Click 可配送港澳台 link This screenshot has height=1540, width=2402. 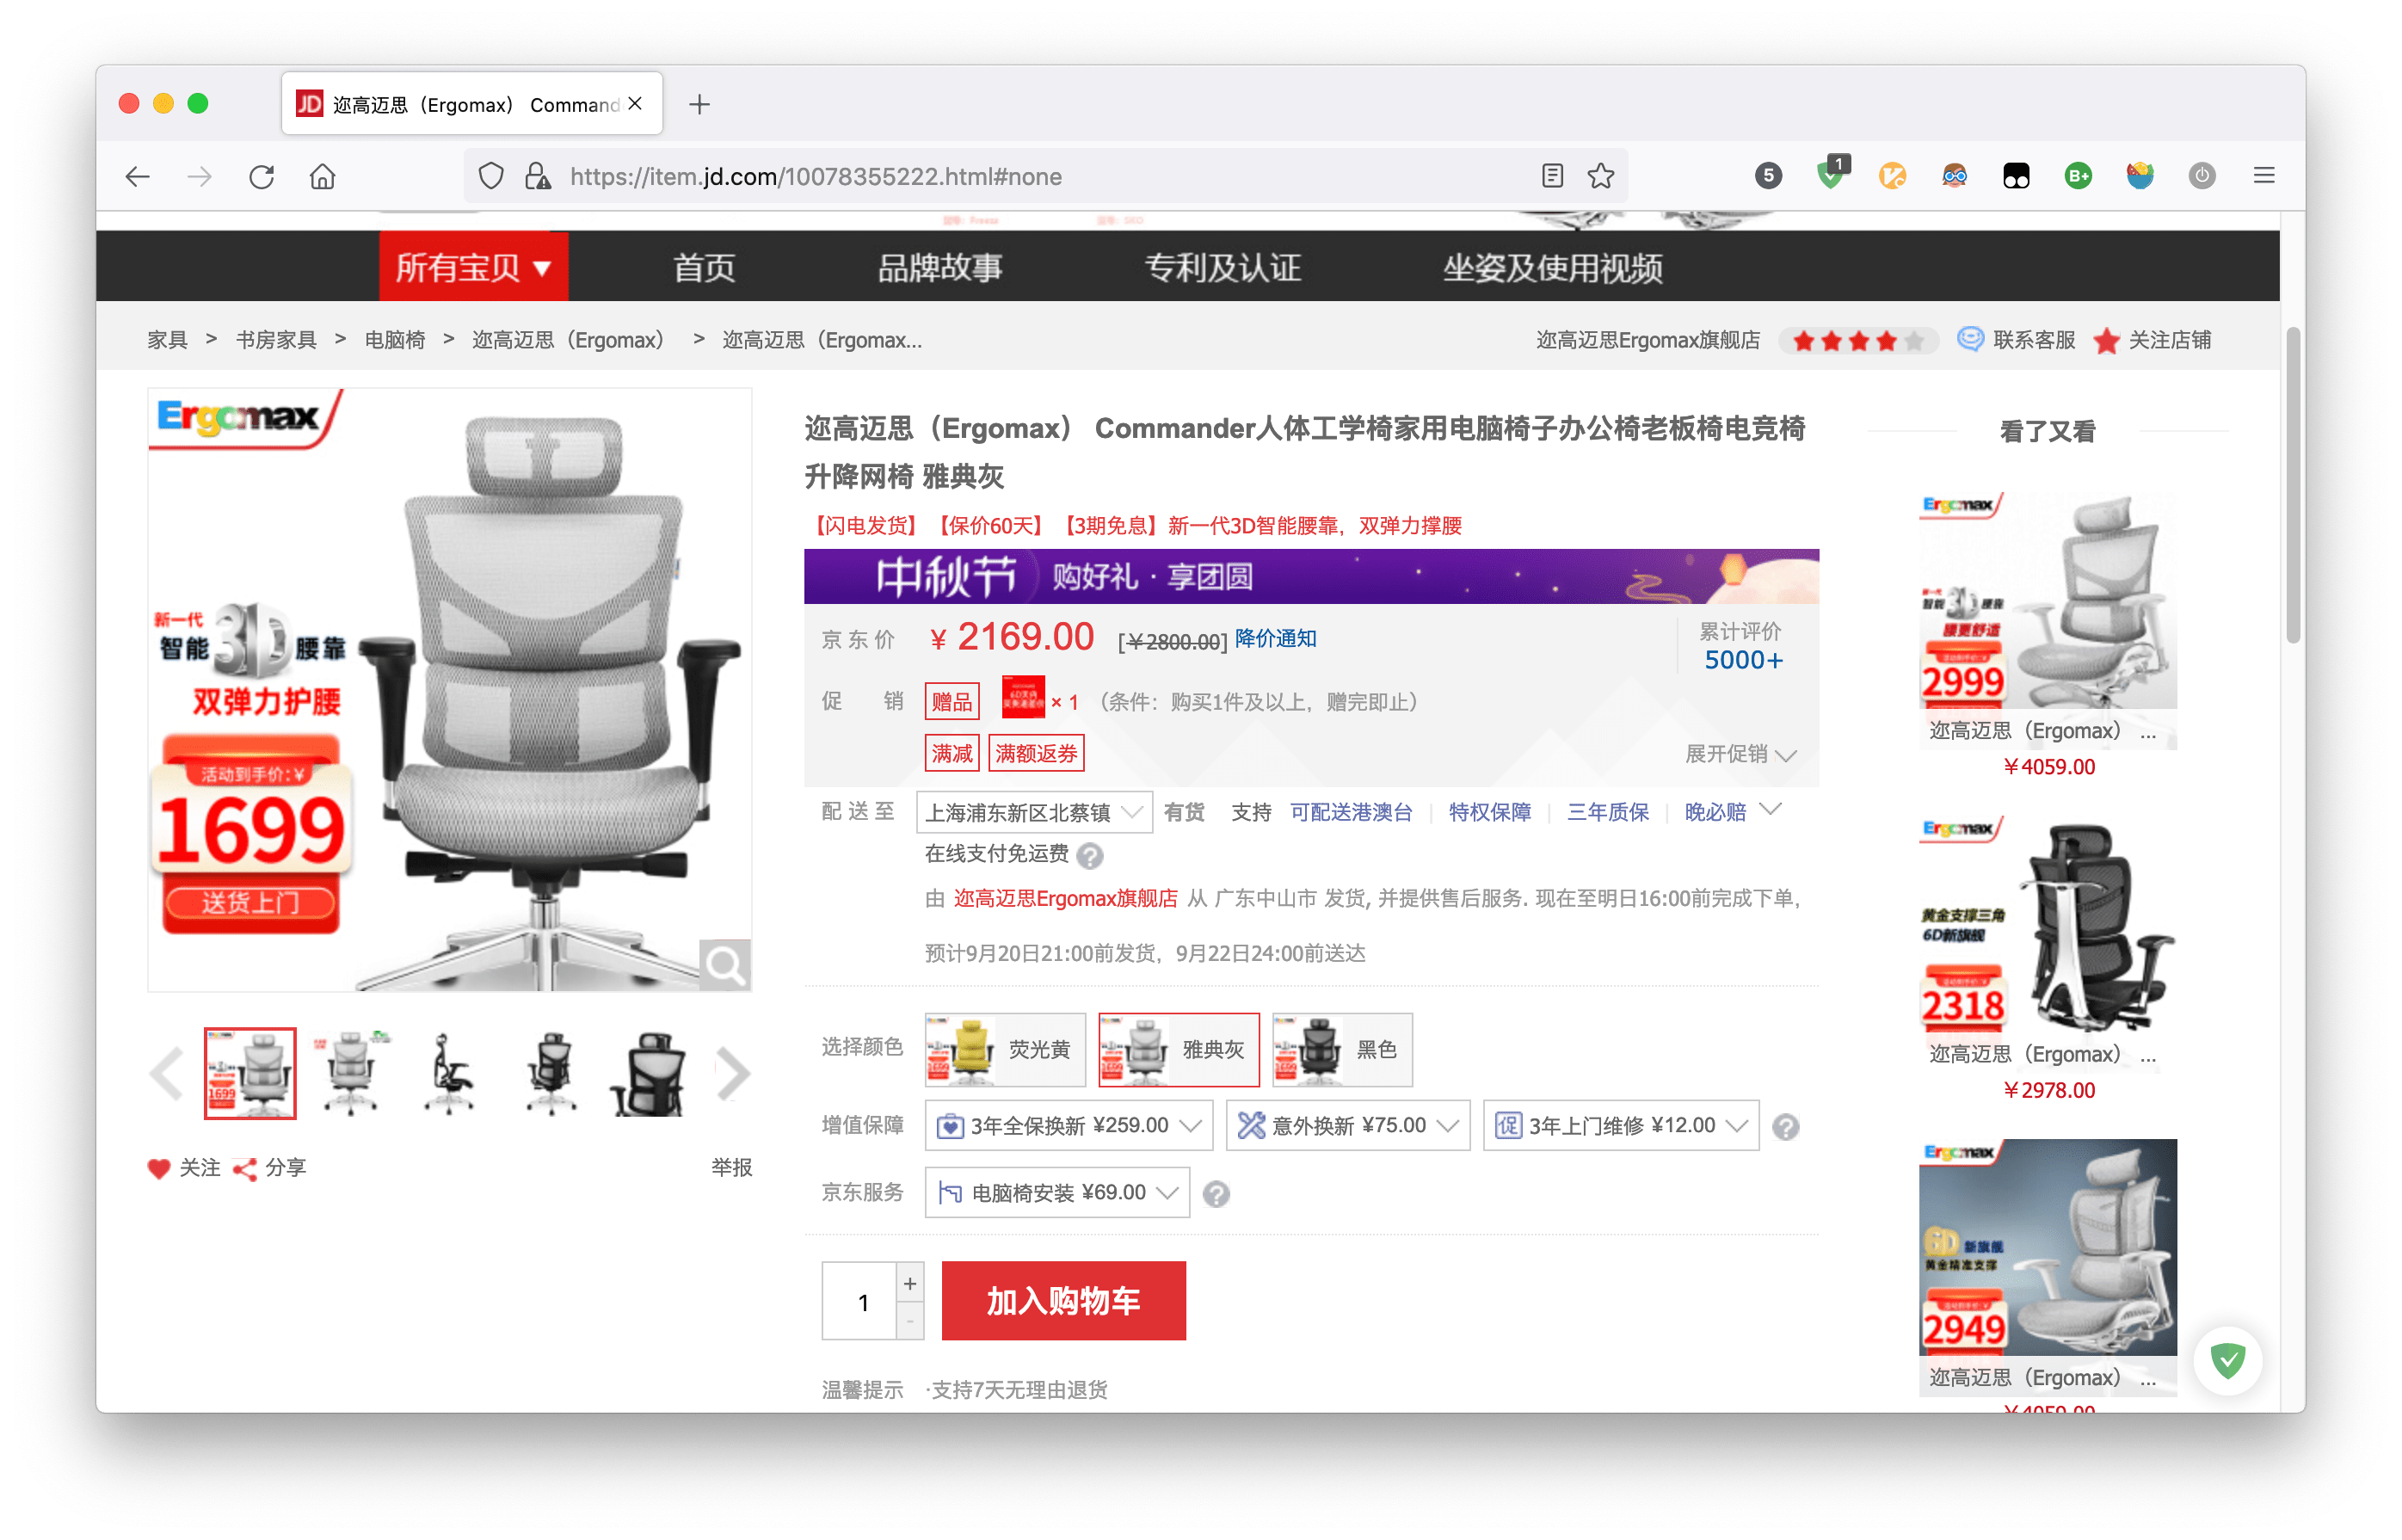click(1351, 812)
